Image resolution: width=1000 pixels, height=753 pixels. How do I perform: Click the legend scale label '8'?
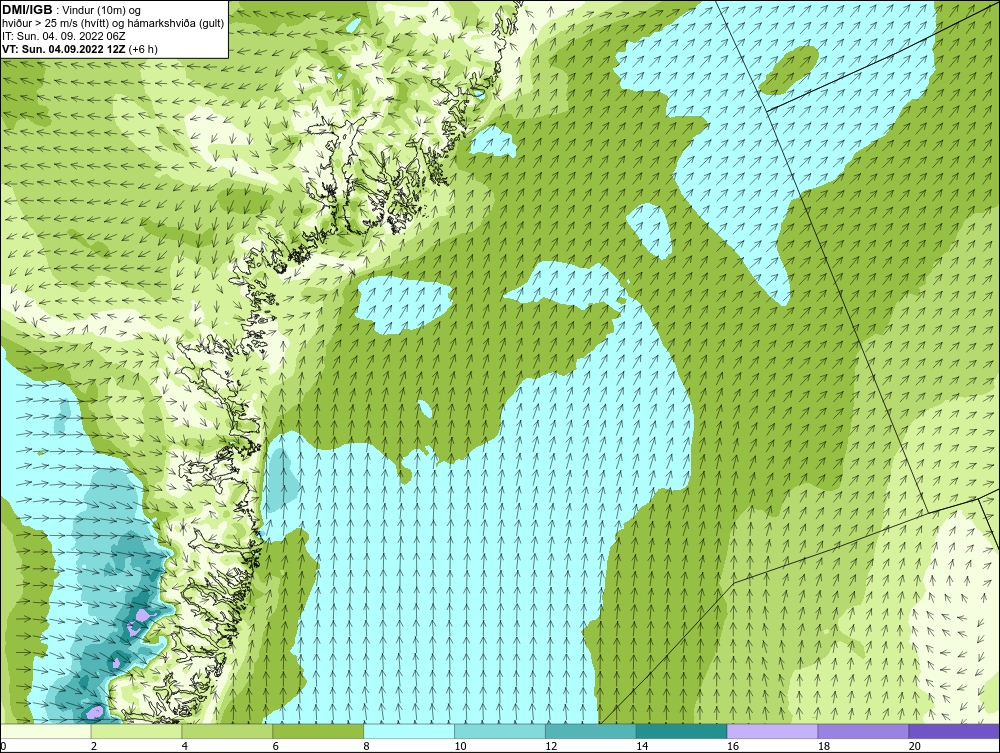367,746
